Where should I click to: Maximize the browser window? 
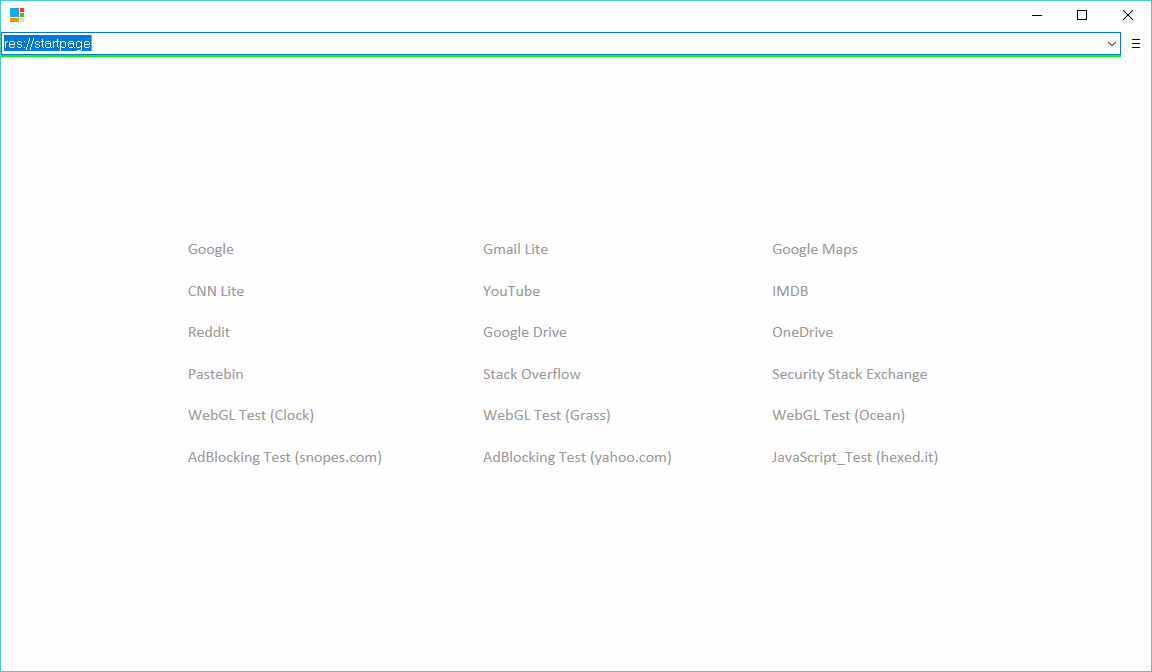1081,15
